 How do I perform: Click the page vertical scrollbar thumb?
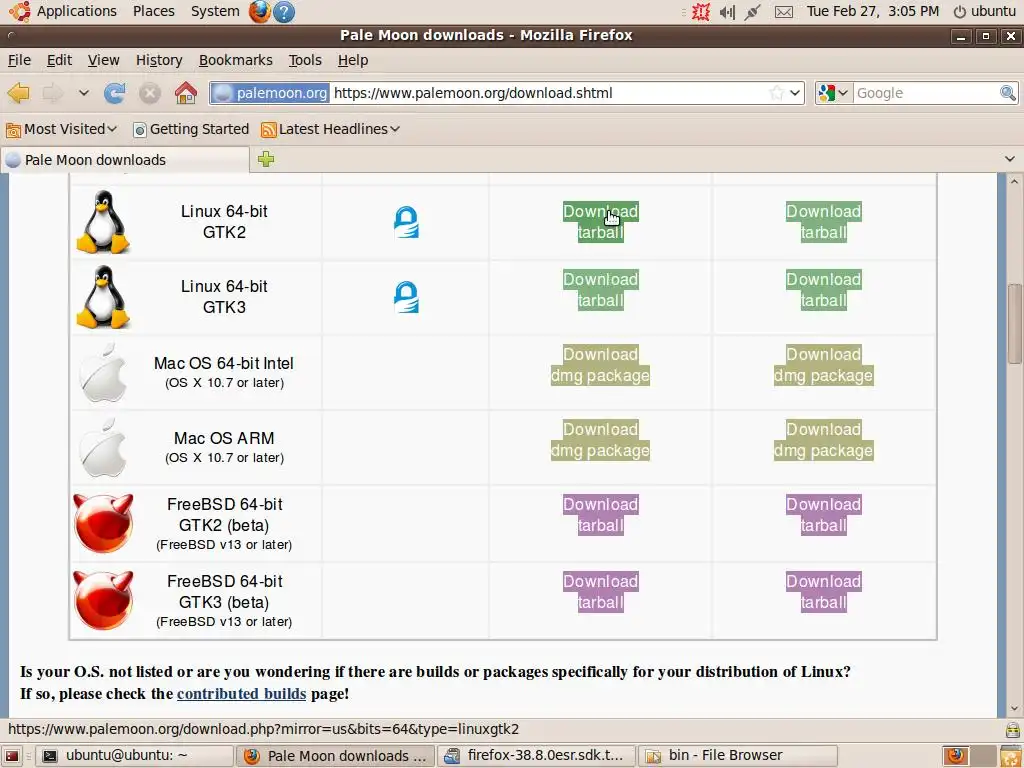[1014, 323]
